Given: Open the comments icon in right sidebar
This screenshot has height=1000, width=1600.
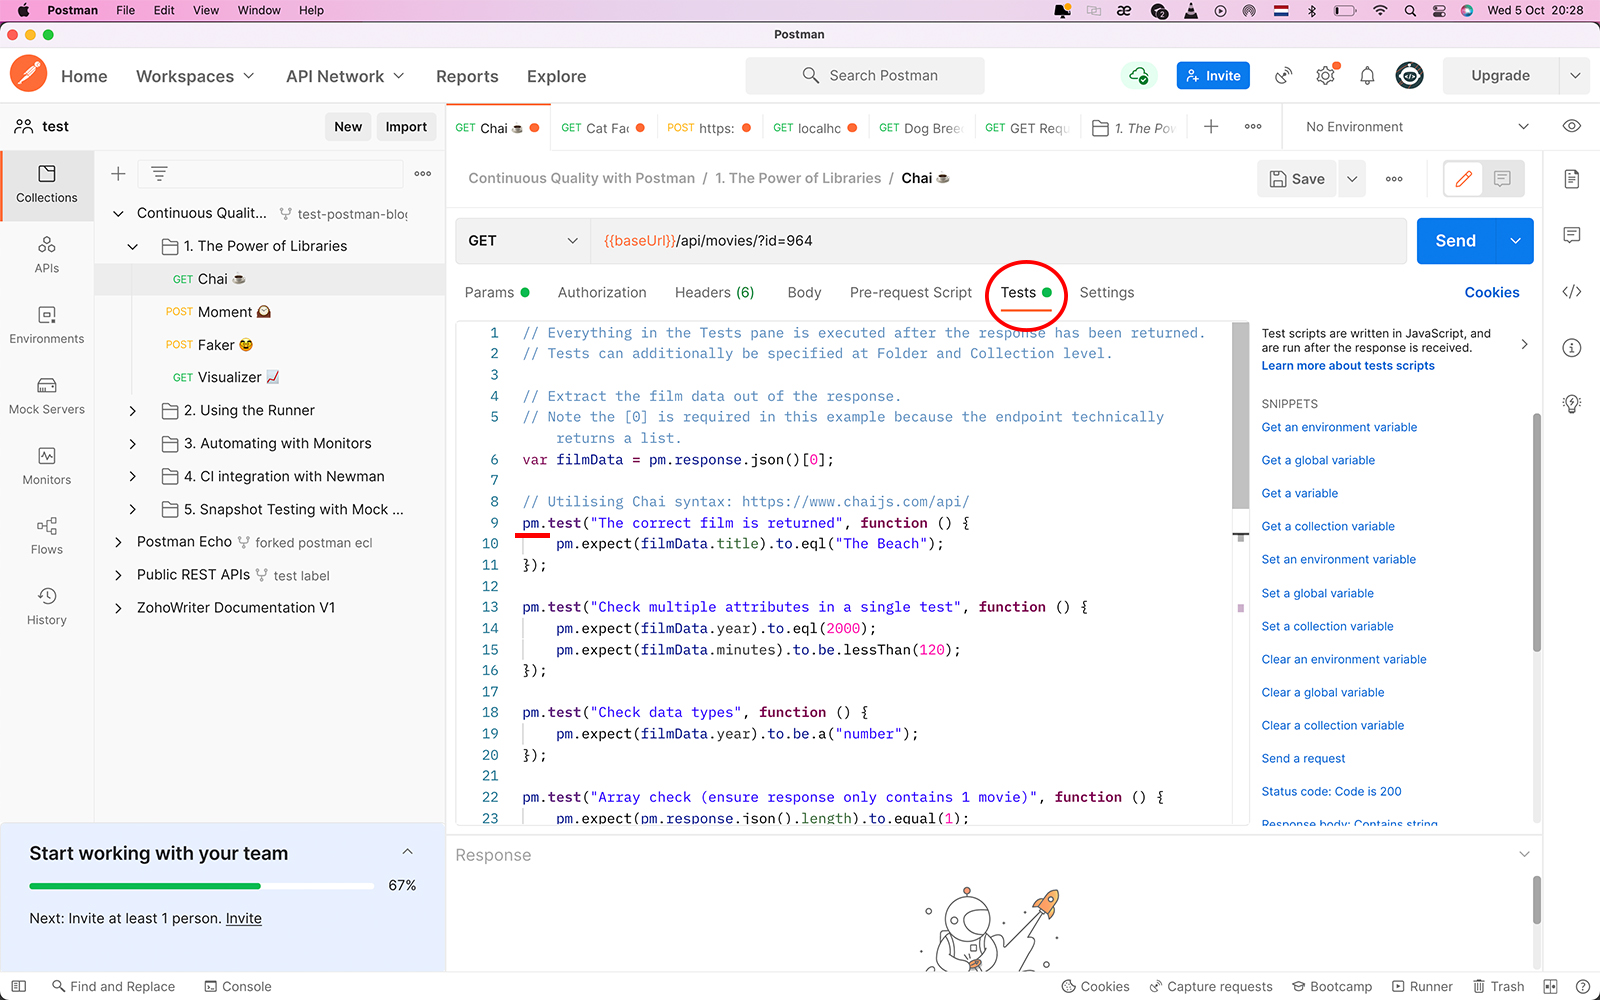Looking at the screenshot, I should [x=1572, y=235].
